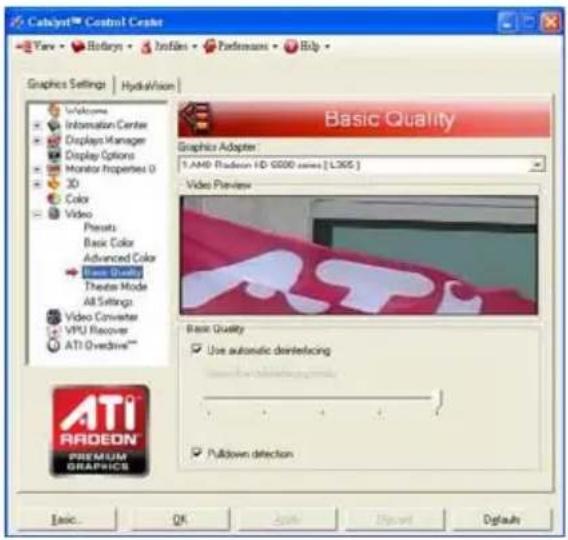Image resolution: width=568 pixels, height=540 pixels.
Task: Expand the Information Center node
Action: 37,125
